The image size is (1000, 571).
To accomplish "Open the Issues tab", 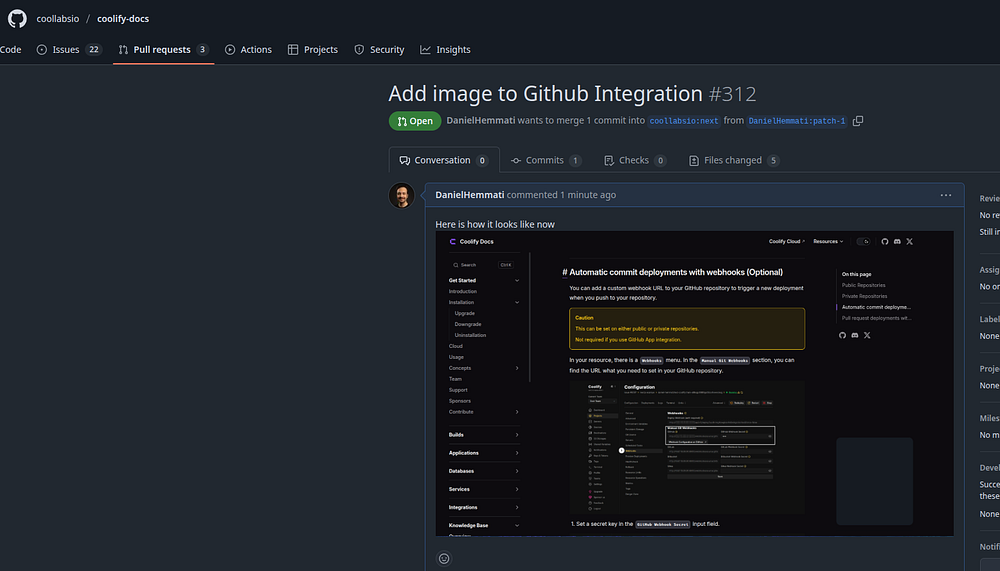I will click(x=69, y=49).
